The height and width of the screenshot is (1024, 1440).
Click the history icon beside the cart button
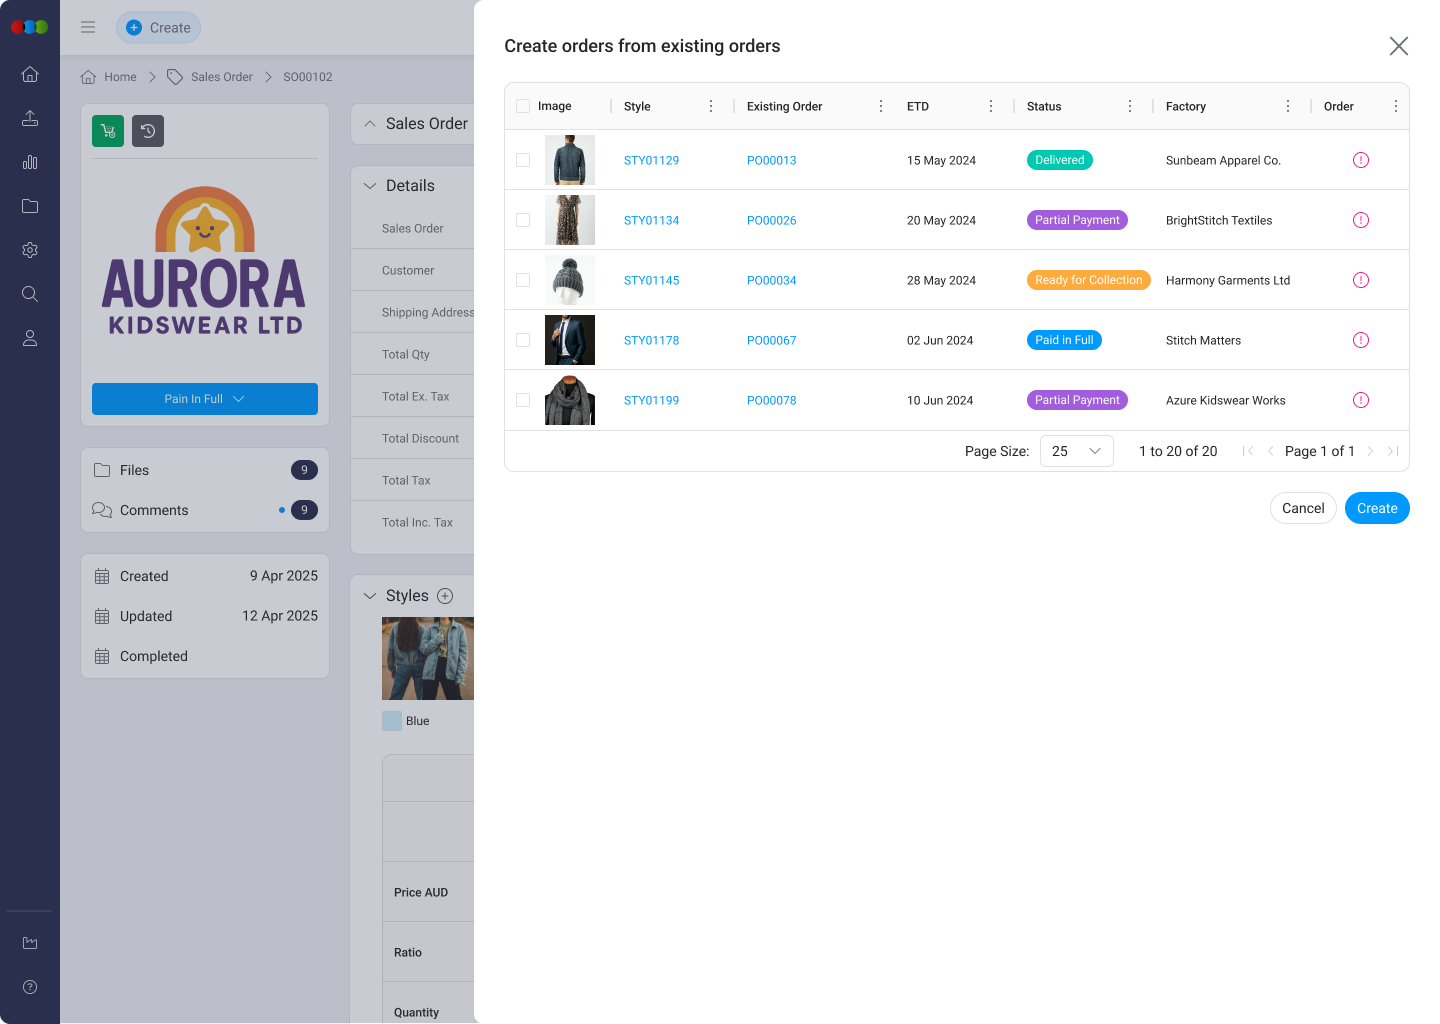[x=148, y=130]
